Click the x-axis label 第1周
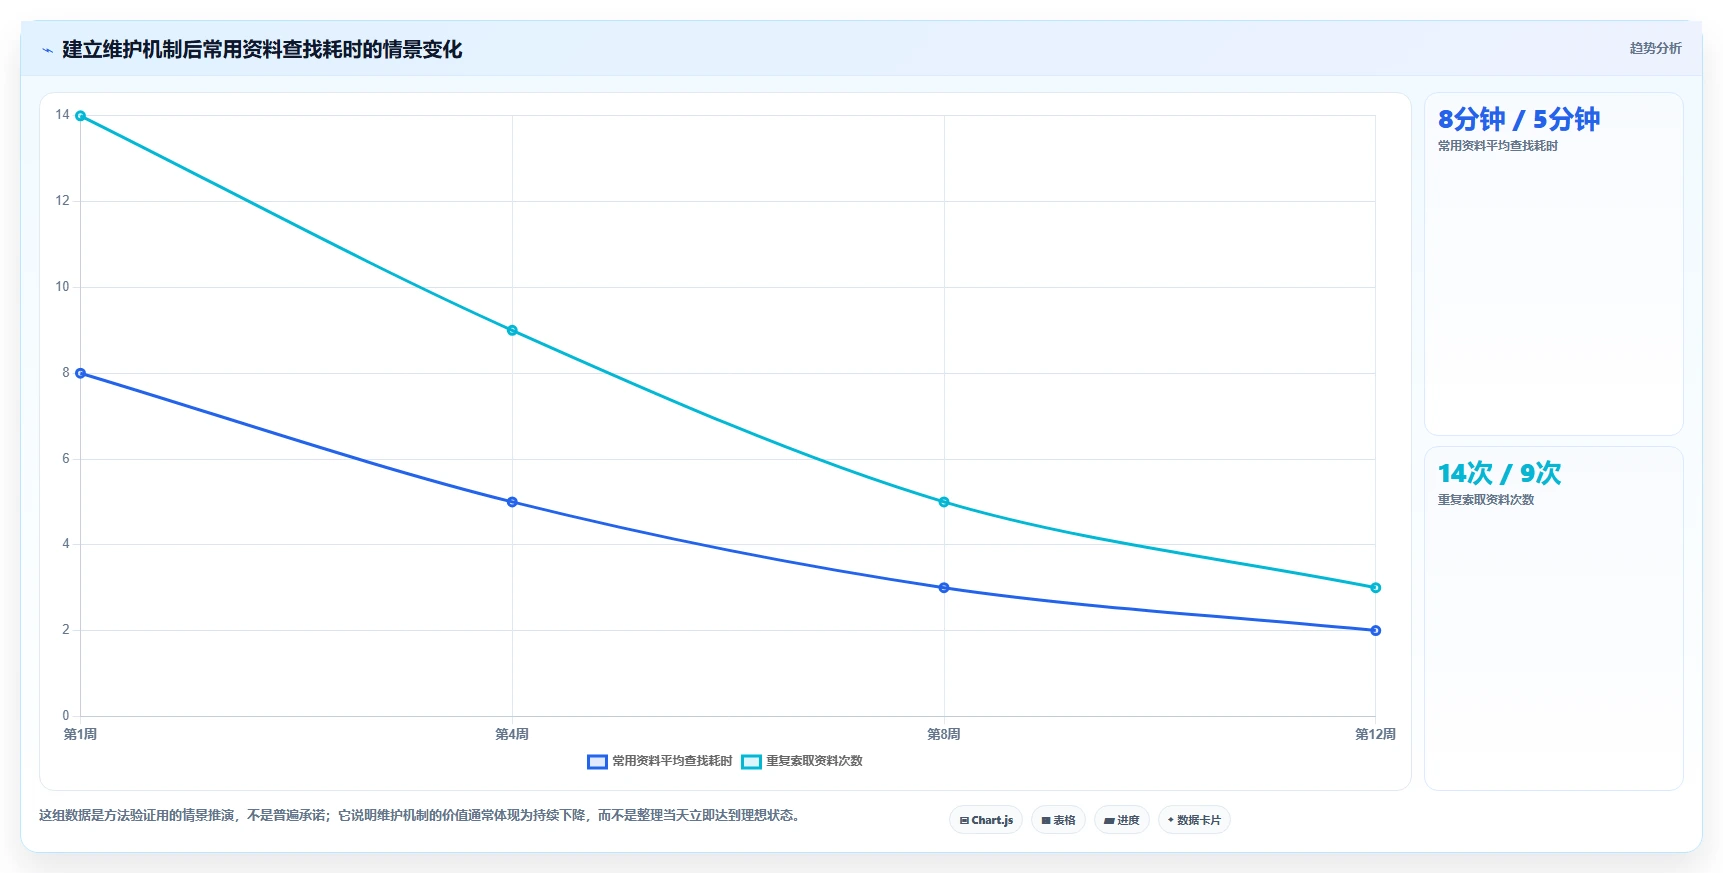The image size is (1723, 873). click(x=80, y=734)
